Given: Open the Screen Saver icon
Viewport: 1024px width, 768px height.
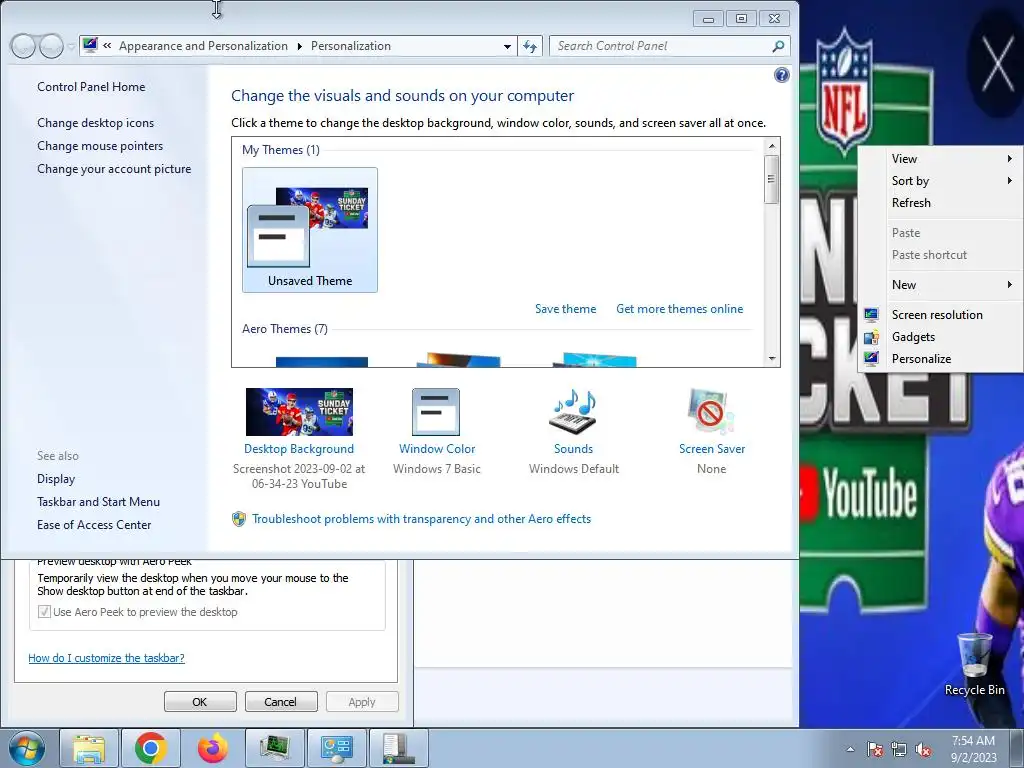Looking at the screenshot, I should (711, 412).
